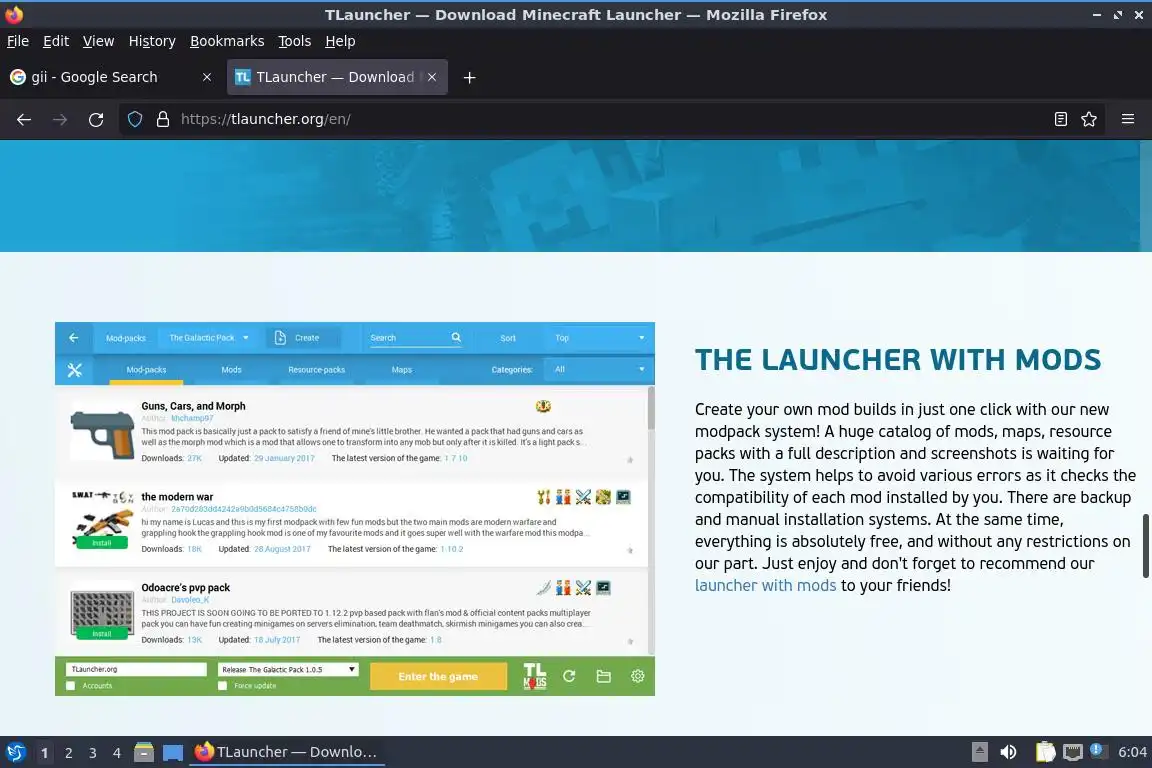Click the magnifier search icon in the launcher

(x=456, y=337)
